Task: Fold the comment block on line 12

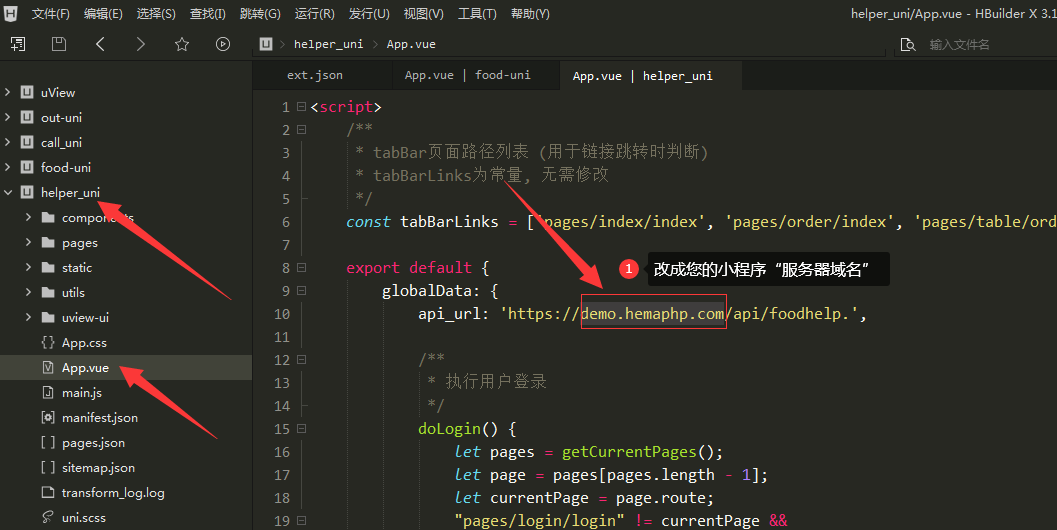Action: pyautogui.click(x=301, y=359)
